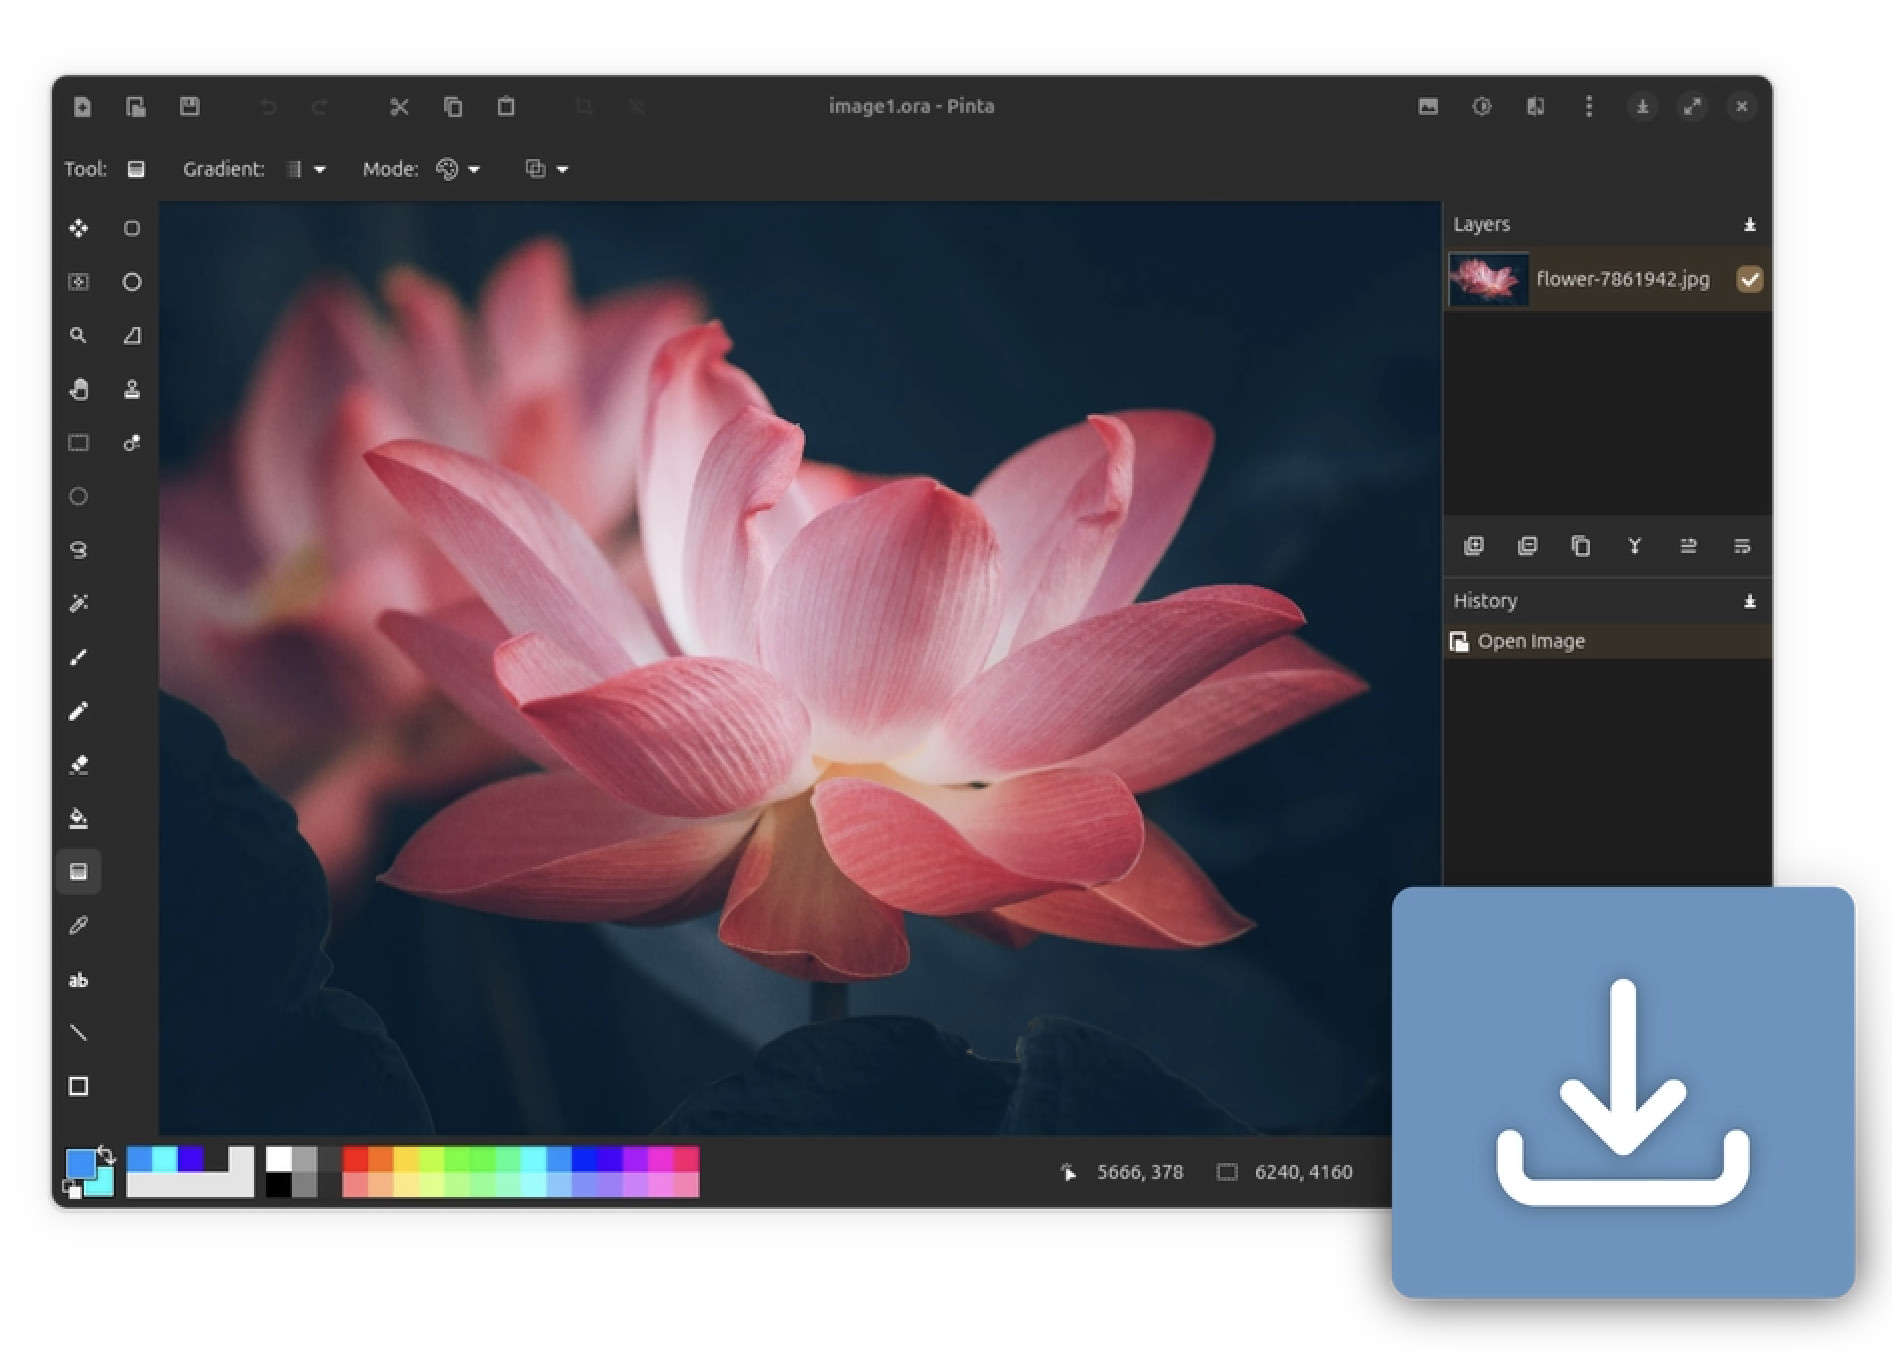Open the Adjustments menu

tap(1482, 106)
